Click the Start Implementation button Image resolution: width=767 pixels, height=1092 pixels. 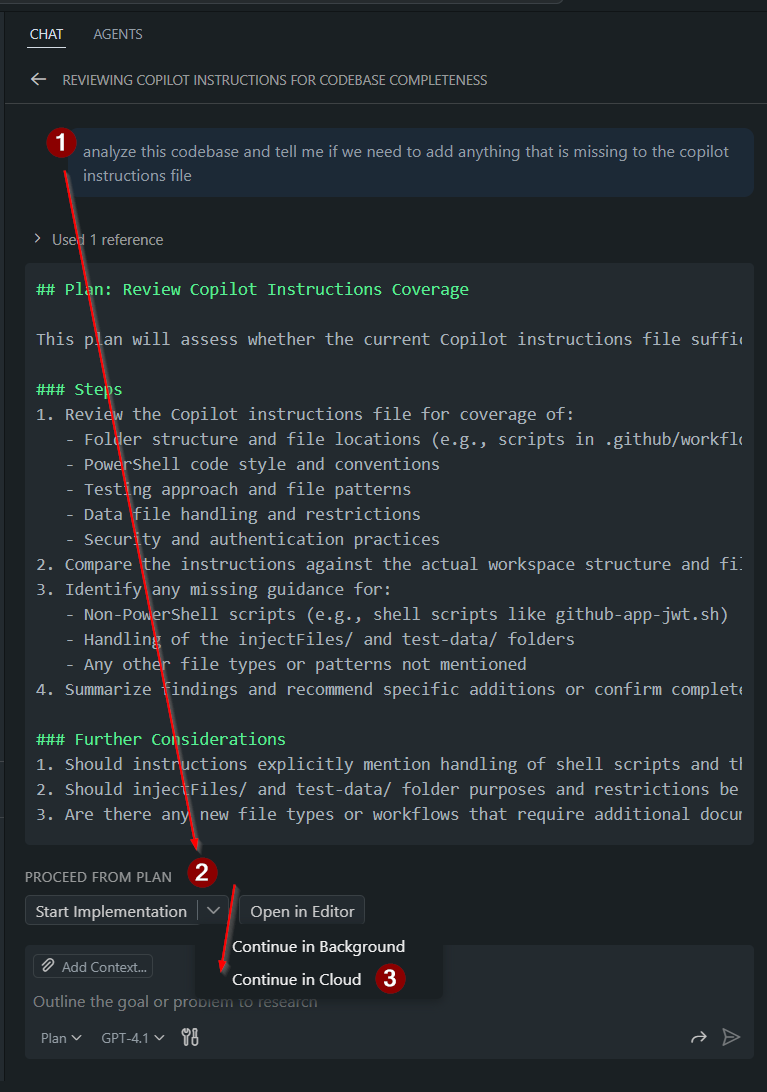tap(111, 911)
